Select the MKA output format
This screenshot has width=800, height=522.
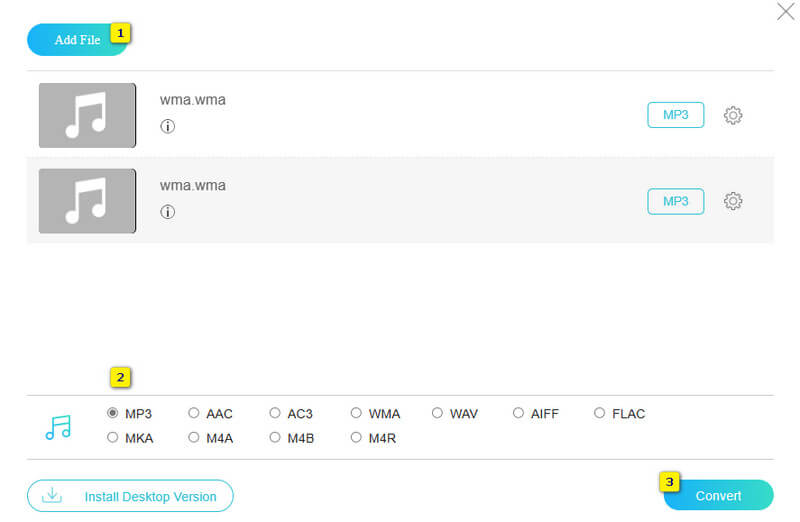coord(112,438)
